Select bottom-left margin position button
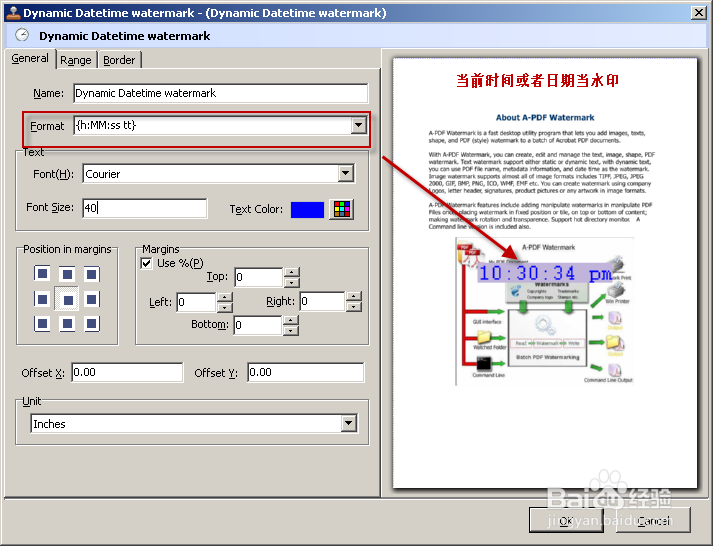The height and width of the screenshot is (546, 713). [x=42, y=324]
